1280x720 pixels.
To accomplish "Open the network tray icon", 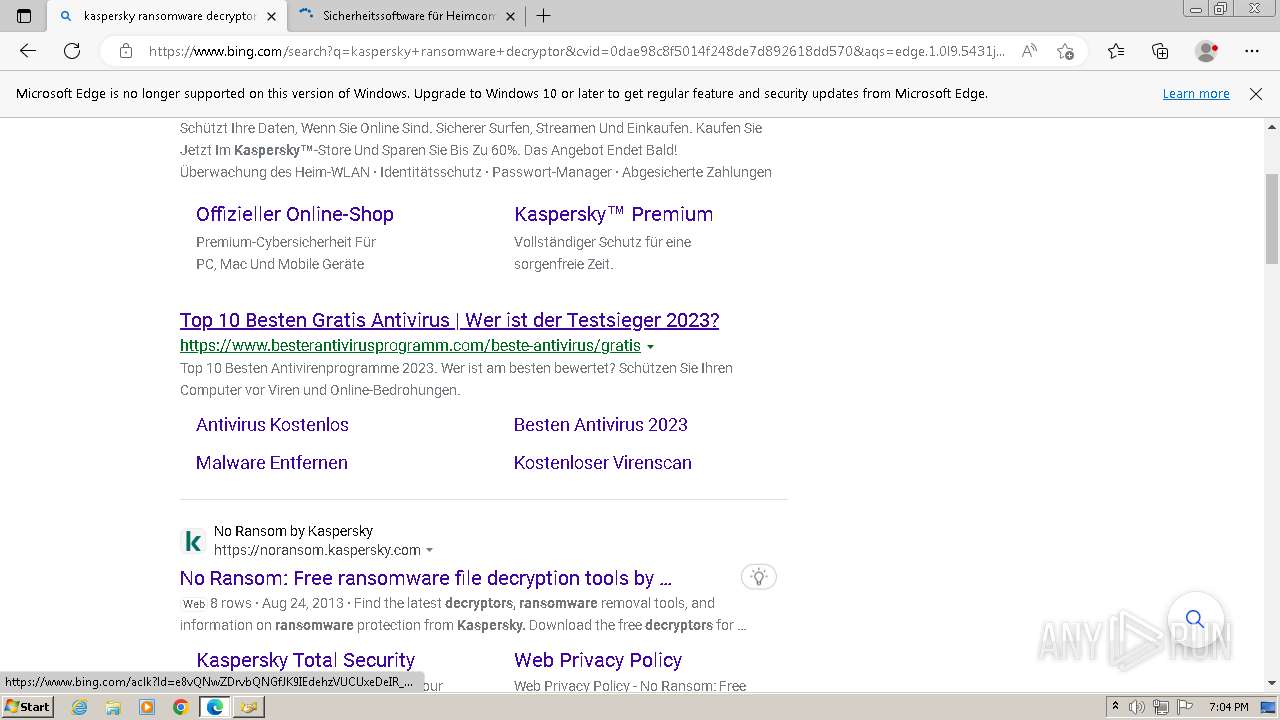I will [x=1161, y=707].
